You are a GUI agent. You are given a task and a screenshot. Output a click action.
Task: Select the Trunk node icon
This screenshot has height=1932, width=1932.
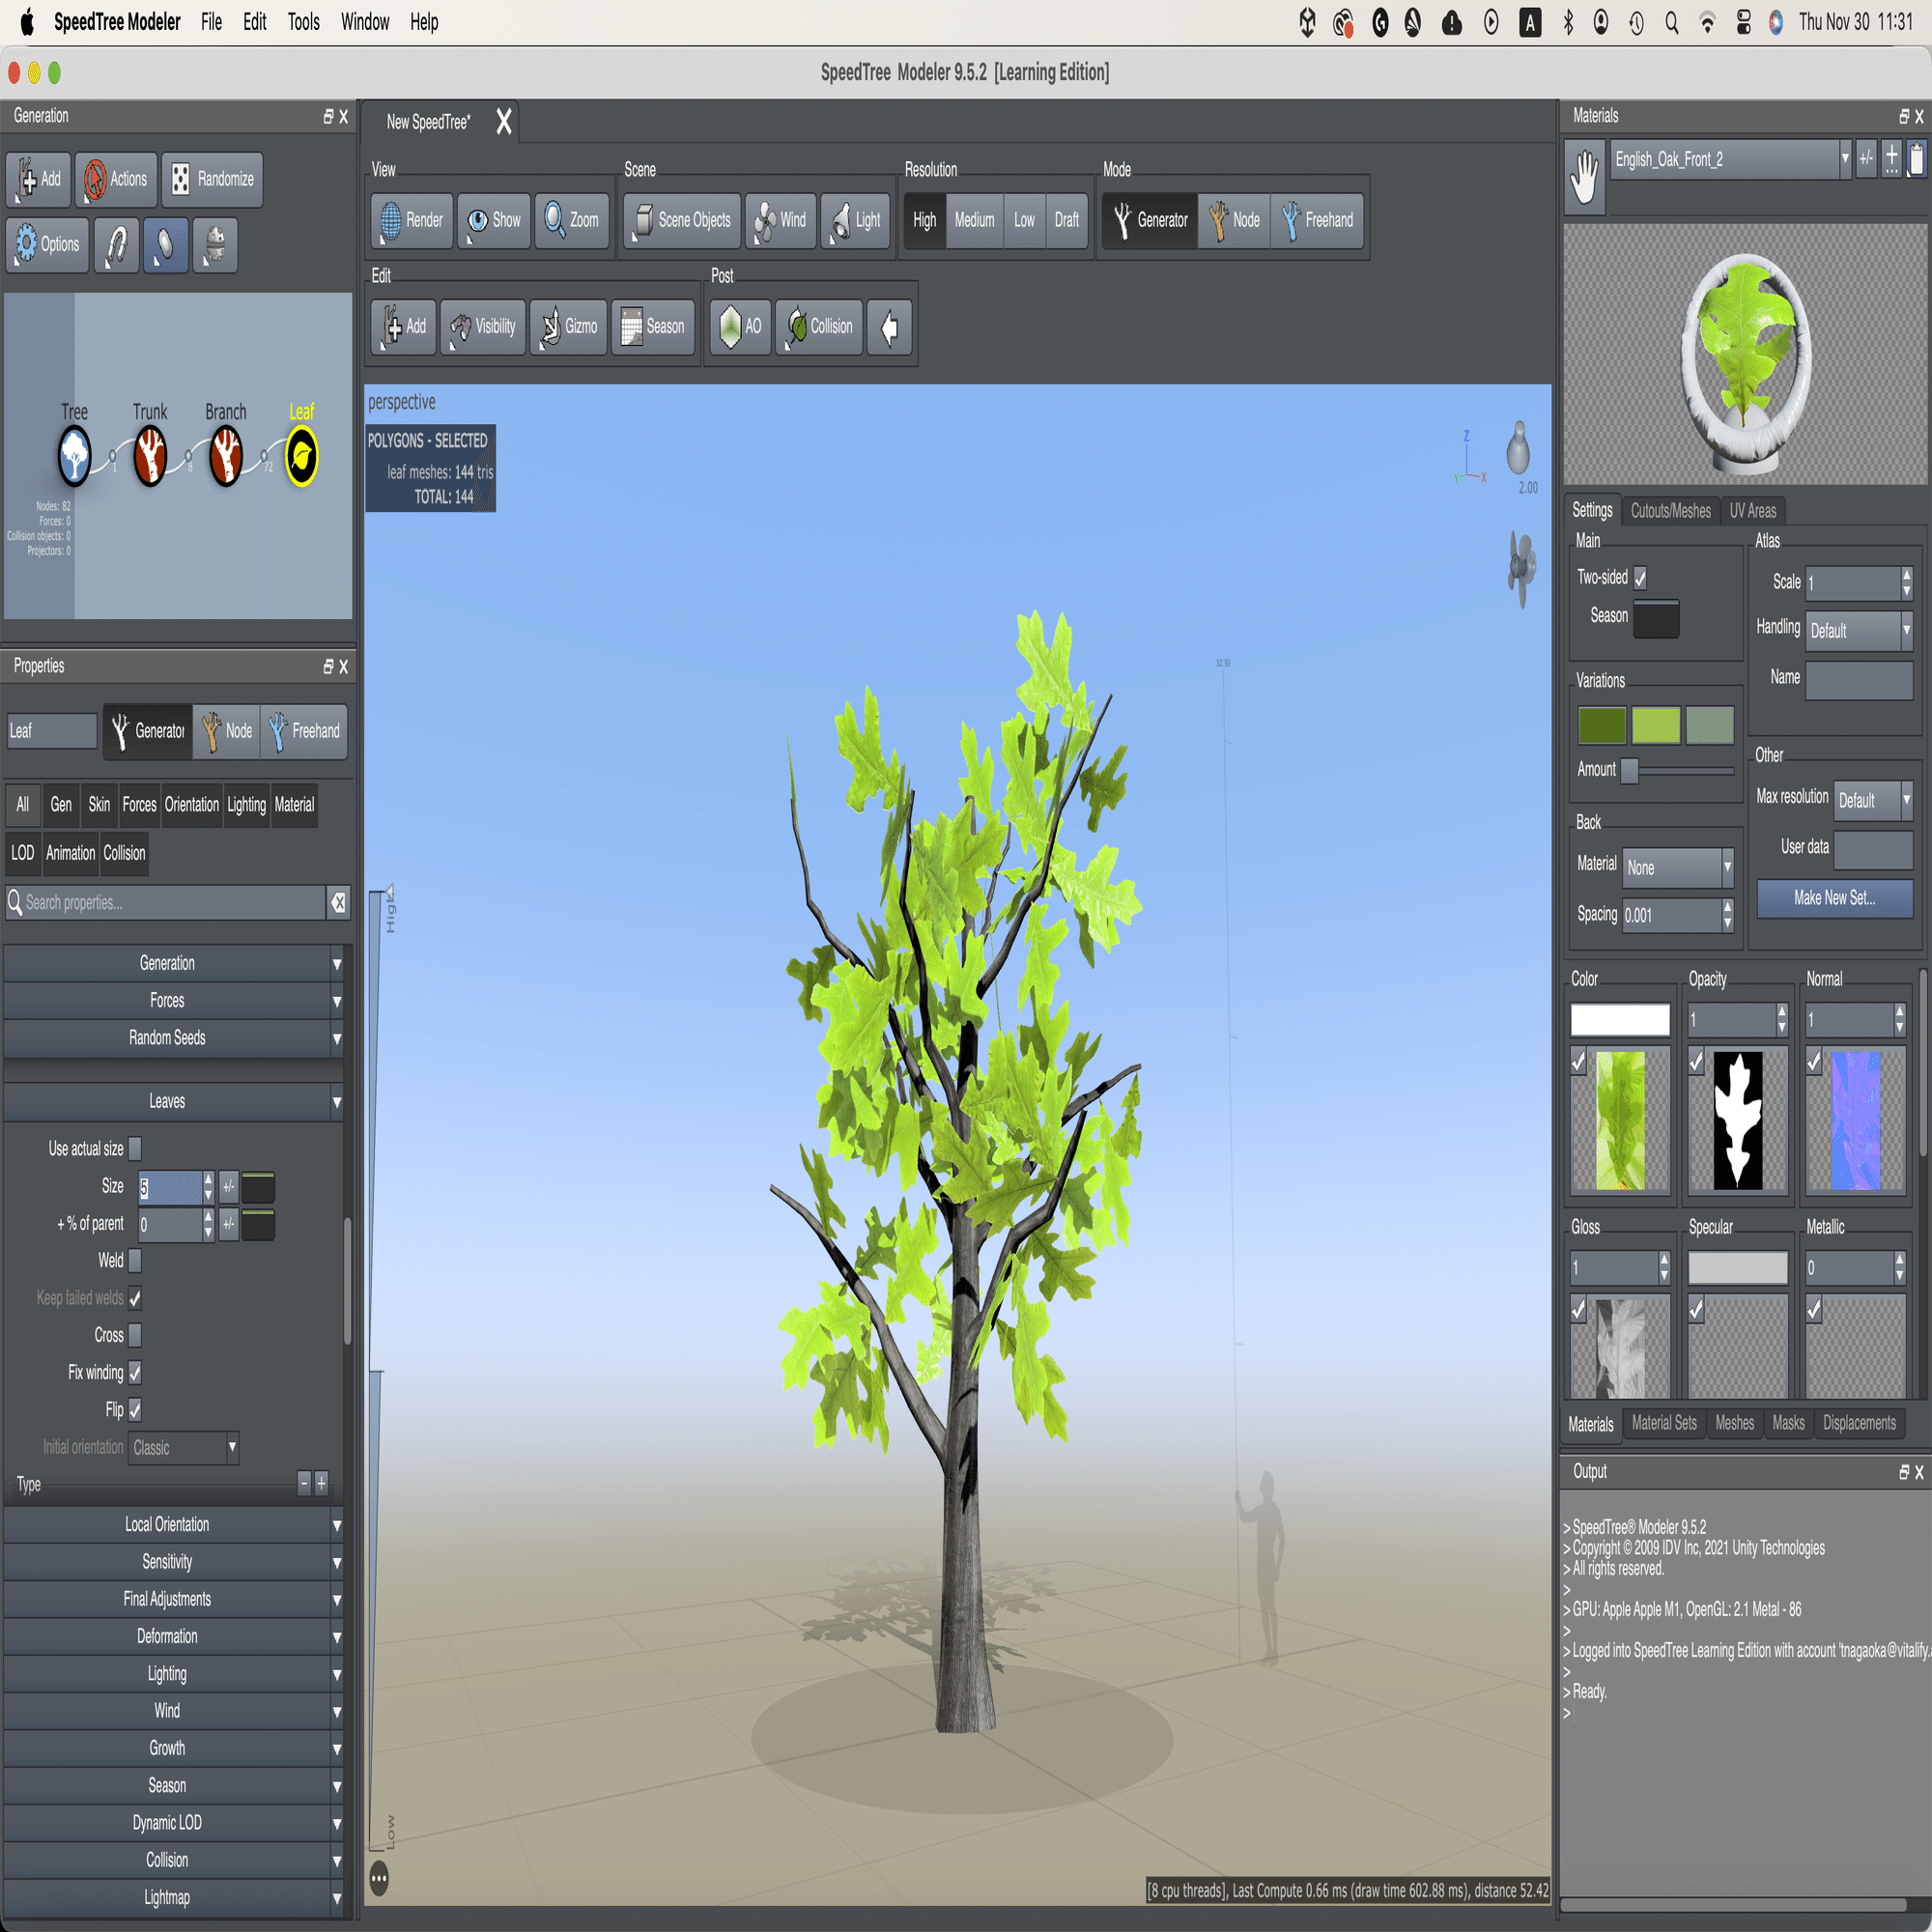(150, 456)
